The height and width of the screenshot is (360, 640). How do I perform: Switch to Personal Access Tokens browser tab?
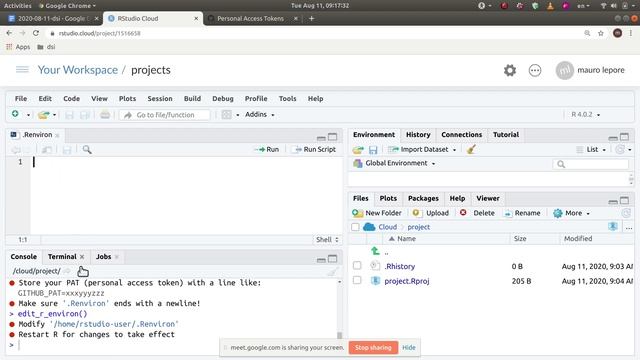click(250, 18)
